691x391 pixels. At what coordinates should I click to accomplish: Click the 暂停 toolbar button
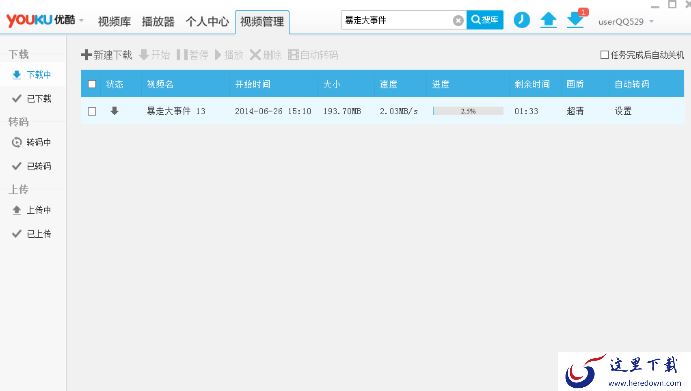192,55
